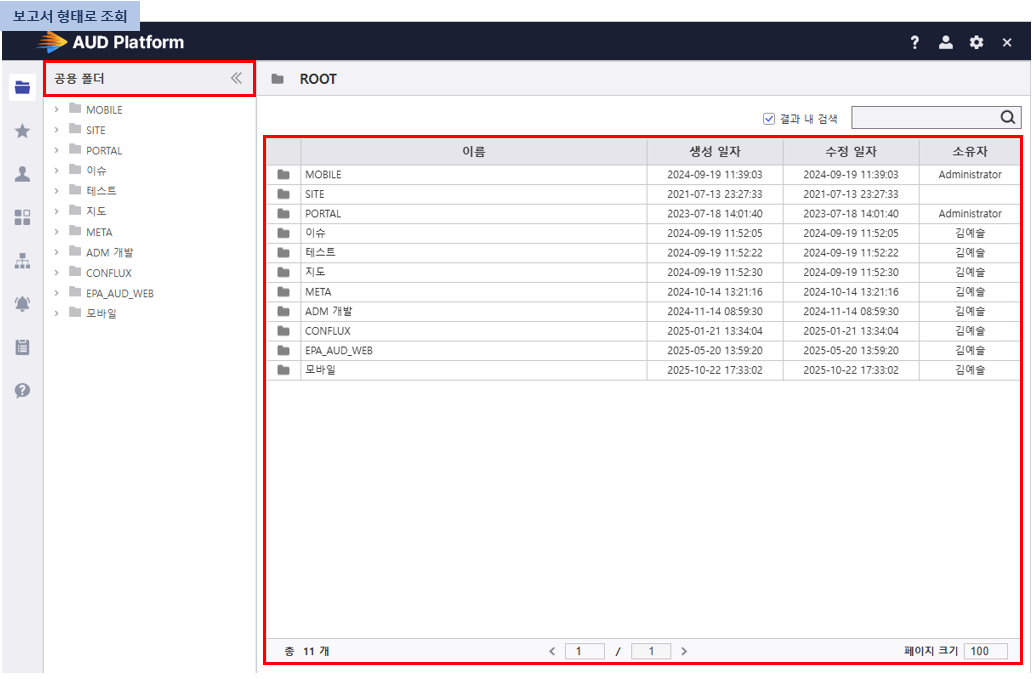Open ADM 개발 in the table list
The width and height of the screenshot is (1034, 679).
[328, 311]
